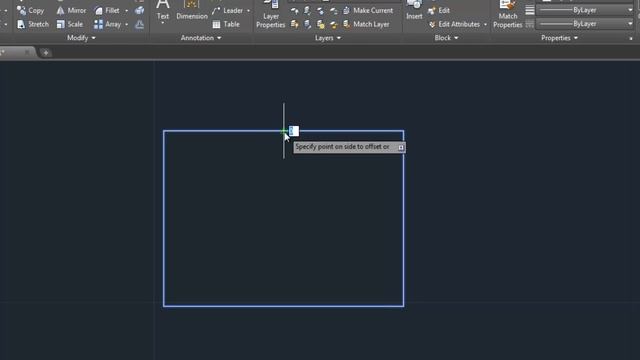
Task: Open the Array dropdown arrow
Action: [x=127, y=24]
